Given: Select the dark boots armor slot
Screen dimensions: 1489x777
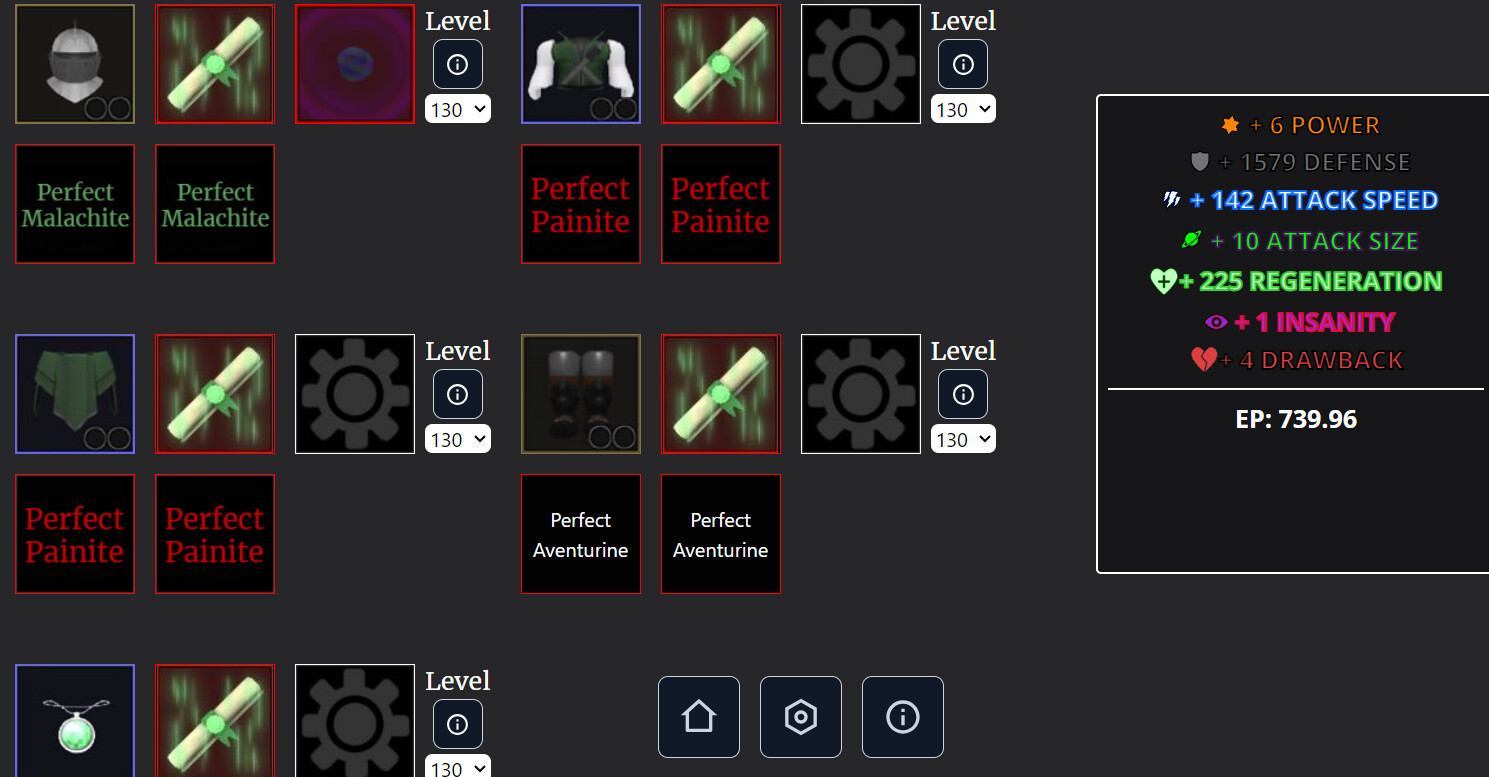Looking at the screenshot, I should [581, 394].
